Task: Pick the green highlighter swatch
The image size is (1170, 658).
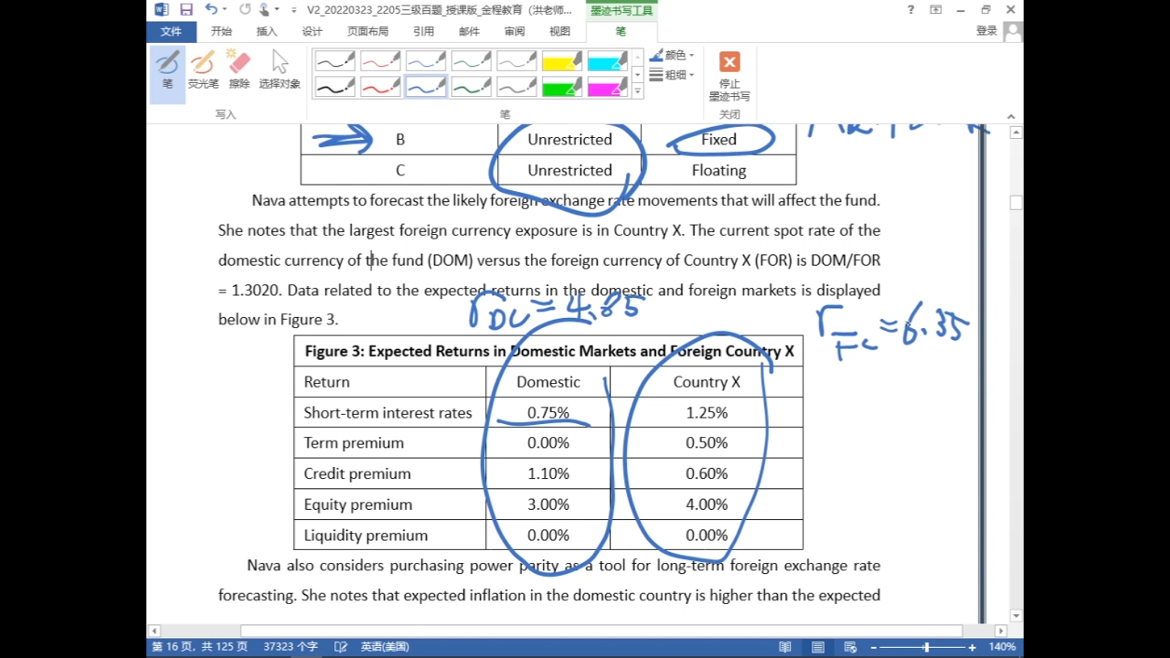Action: pyautogui.click(x=562, y=87)
